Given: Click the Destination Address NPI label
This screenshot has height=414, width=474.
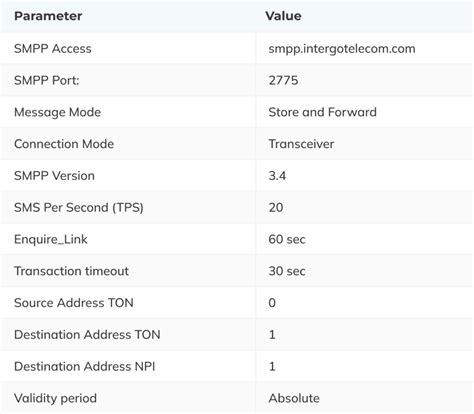Looking at the screenshot, I should tap(85, 366).
